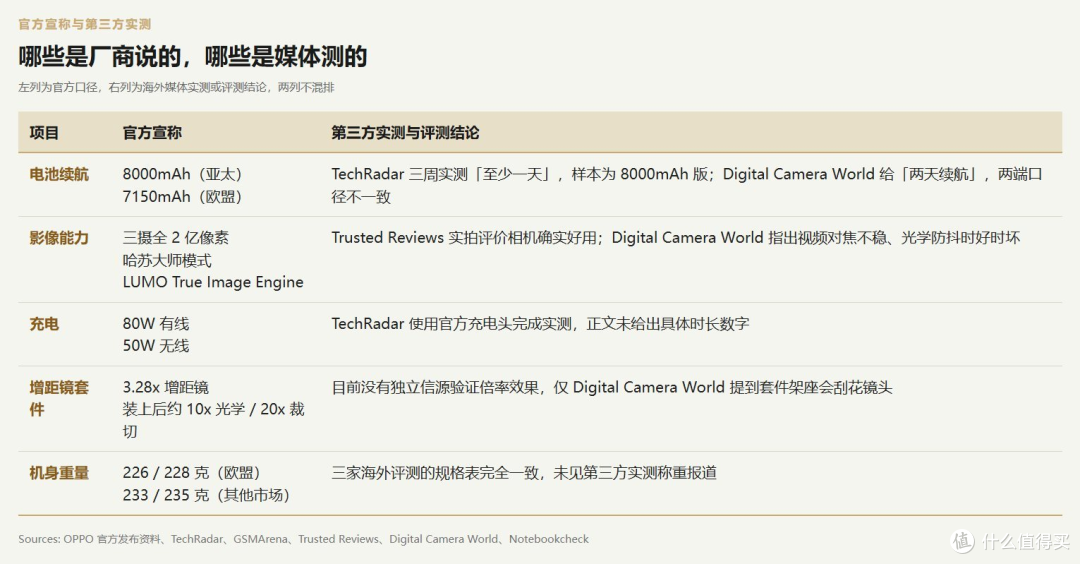Click the text '233 / 235 克（其他市场）'
Screen dimensions: 1080x564
(x=206, y=494)
